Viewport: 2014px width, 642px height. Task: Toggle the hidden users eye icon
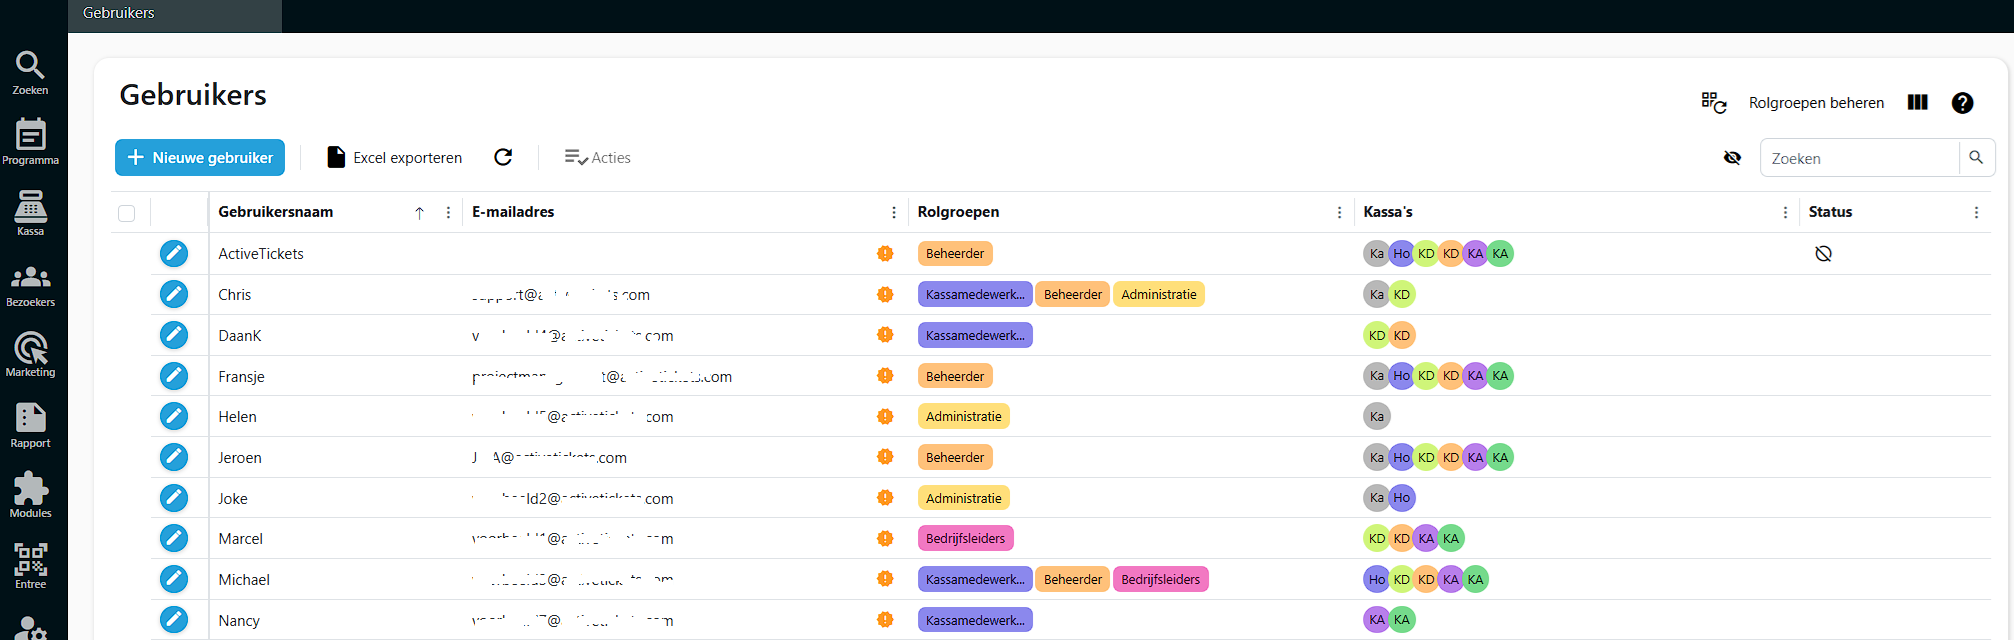pyautogui.click(x=1732, y=158)
